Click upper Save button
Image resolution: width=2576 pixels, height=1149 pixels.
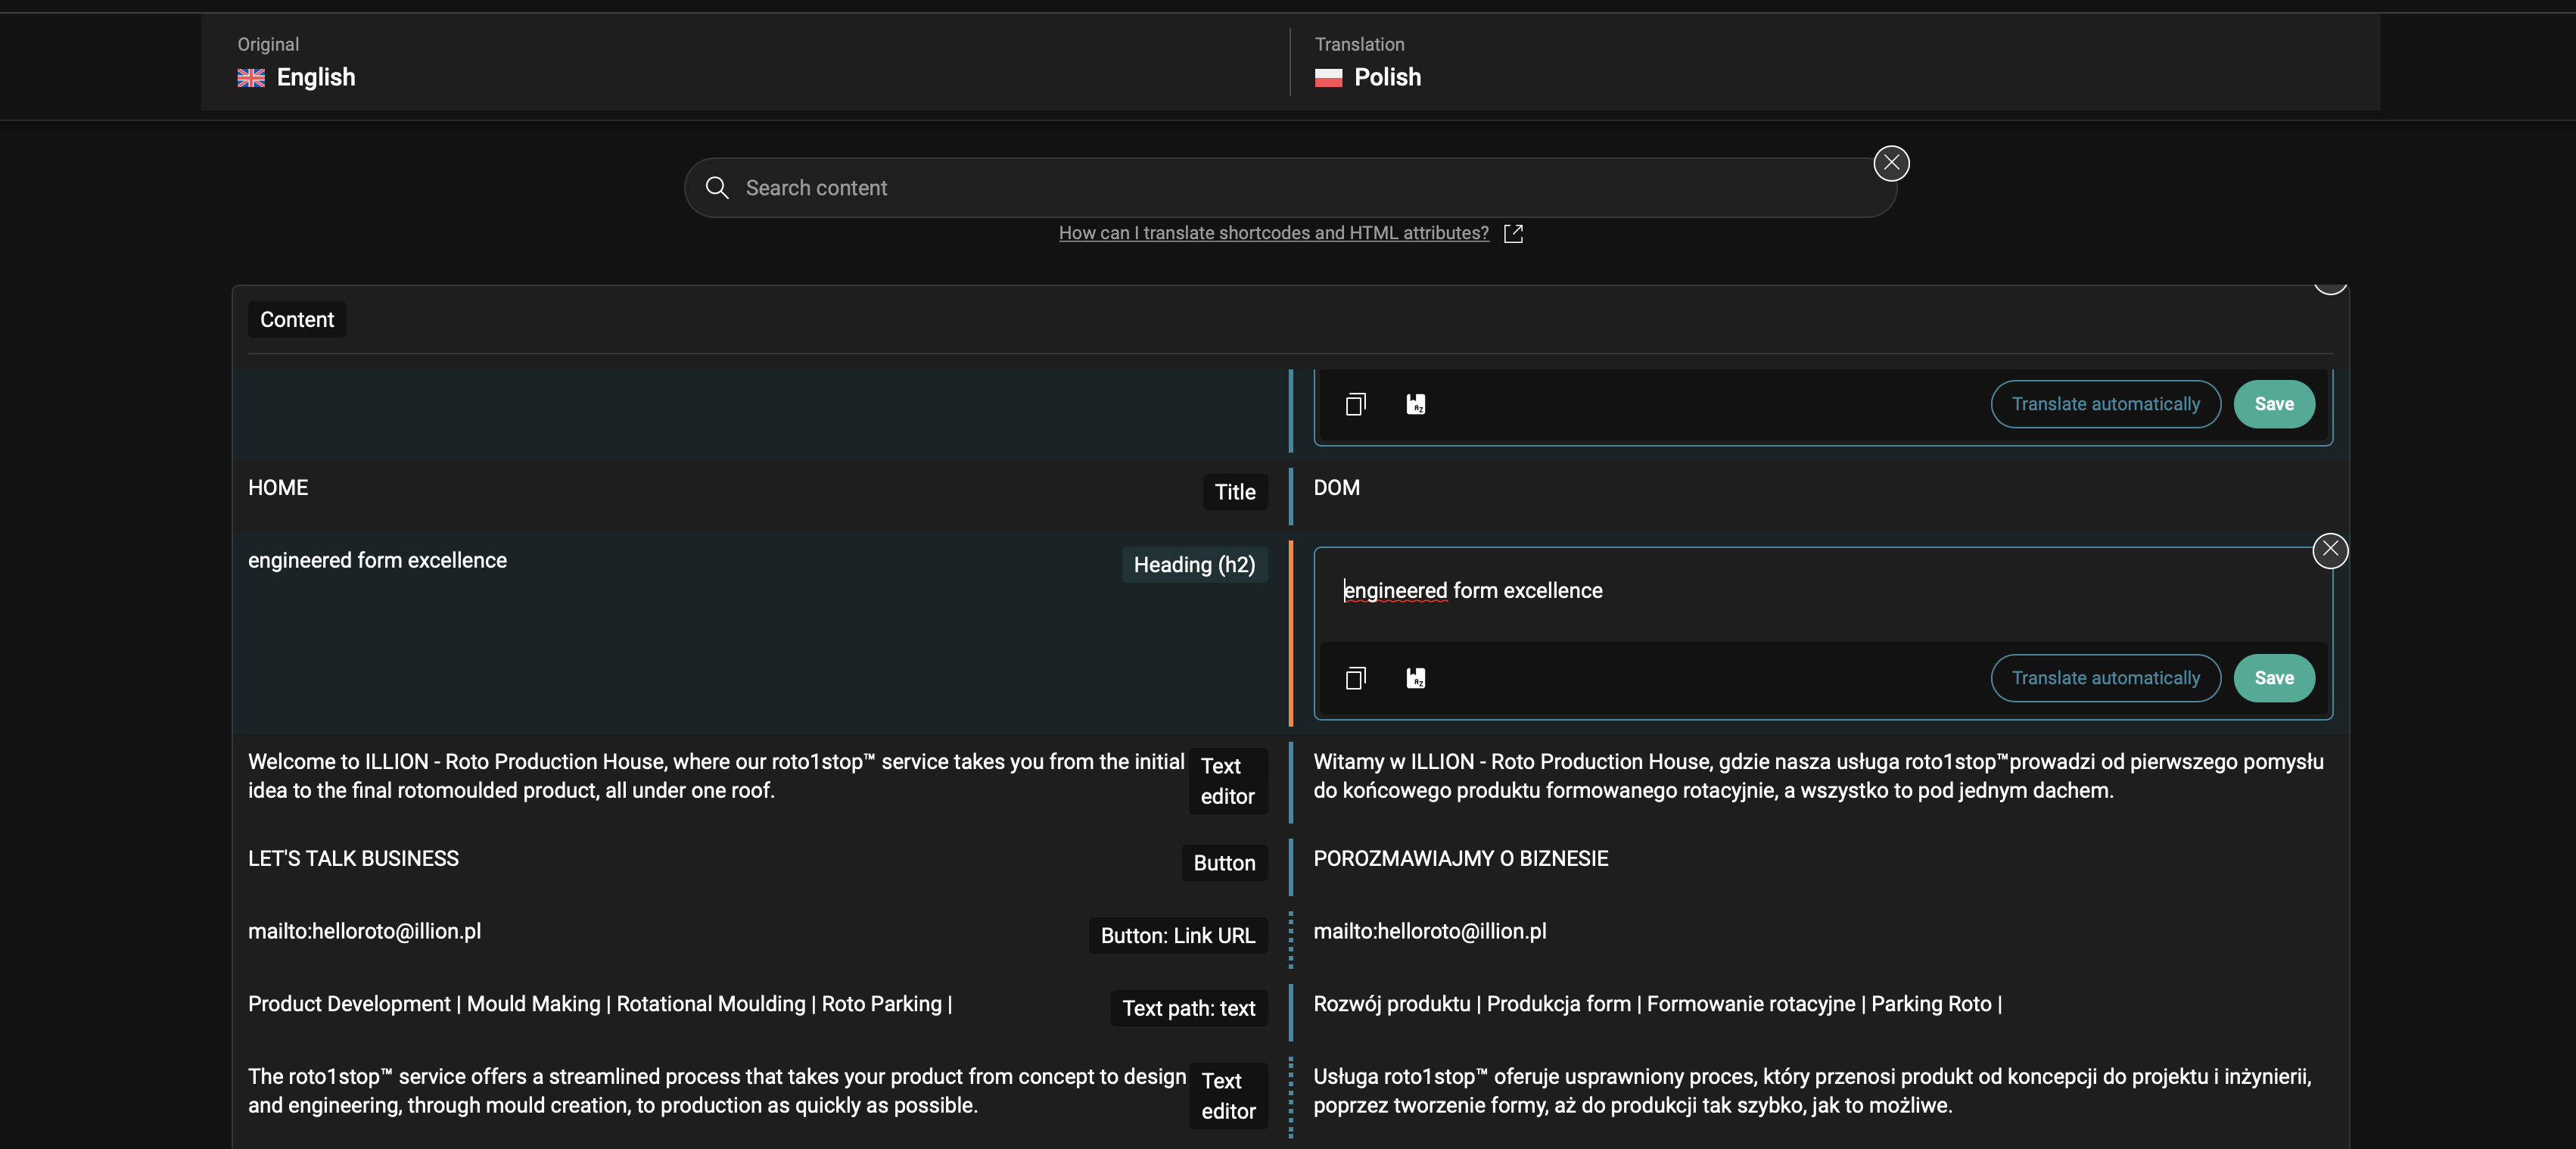pyautogui.click(x=2274, y=404)
